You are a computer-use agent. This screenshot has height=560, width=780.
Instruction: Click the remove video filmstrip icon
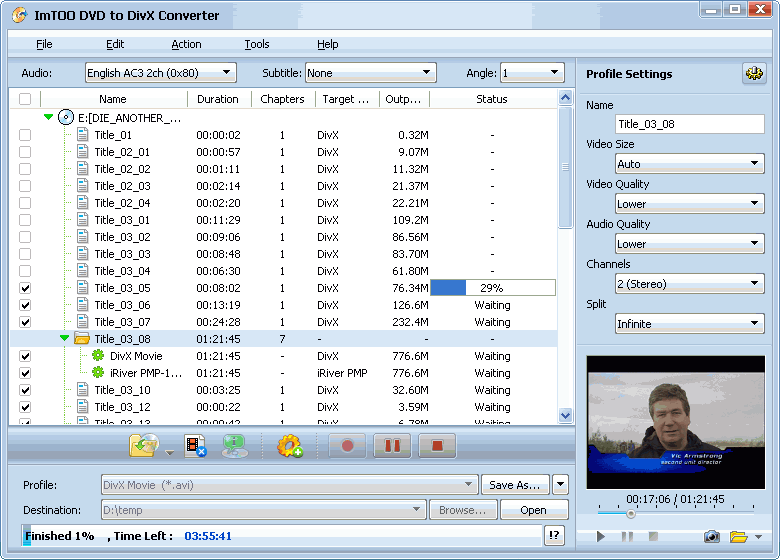[195, 446]
